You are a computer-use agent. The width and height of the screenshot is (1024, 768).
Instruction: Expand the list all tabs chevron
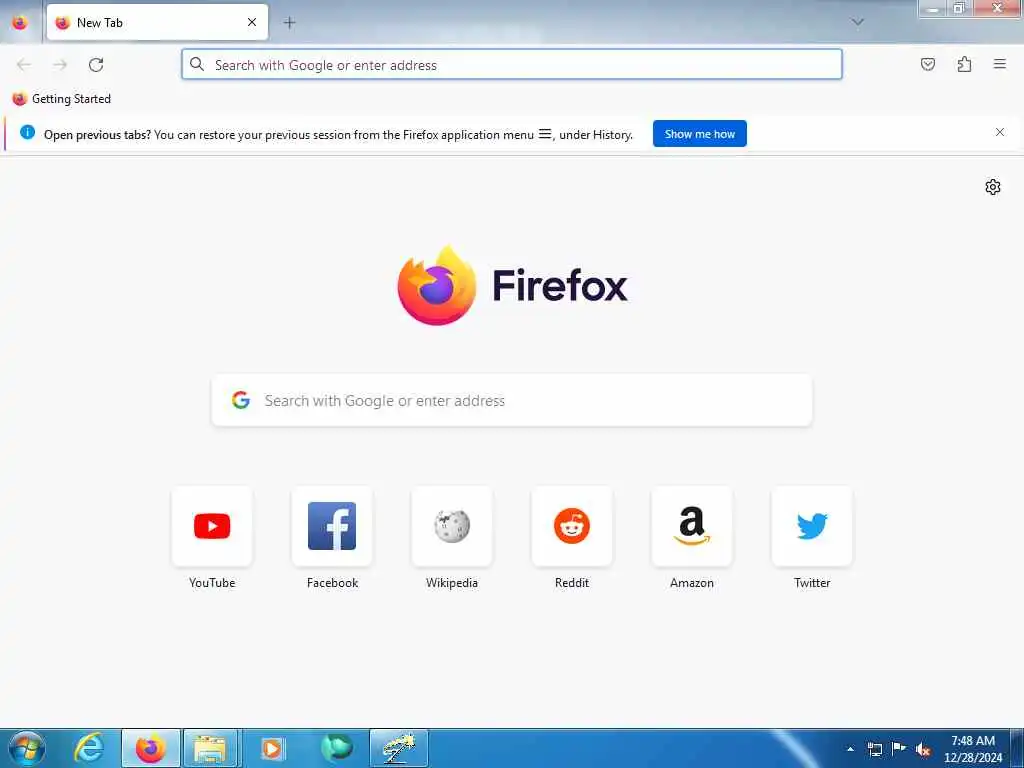point(857,22)
